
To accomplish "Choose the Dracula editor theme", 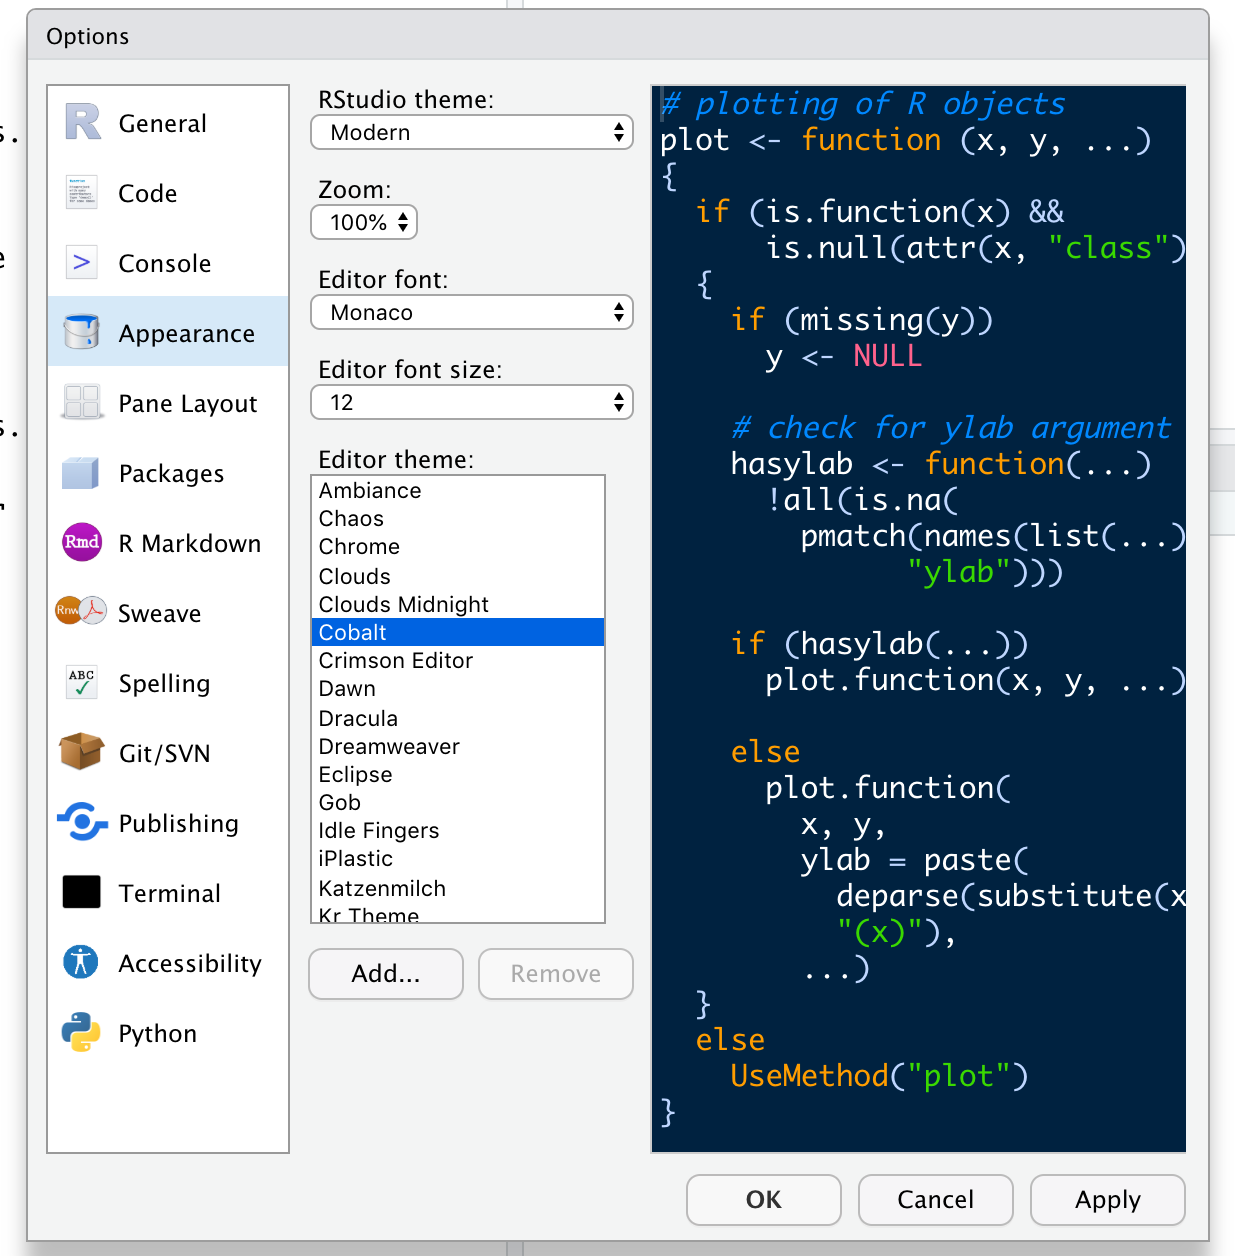I will 358,718.
